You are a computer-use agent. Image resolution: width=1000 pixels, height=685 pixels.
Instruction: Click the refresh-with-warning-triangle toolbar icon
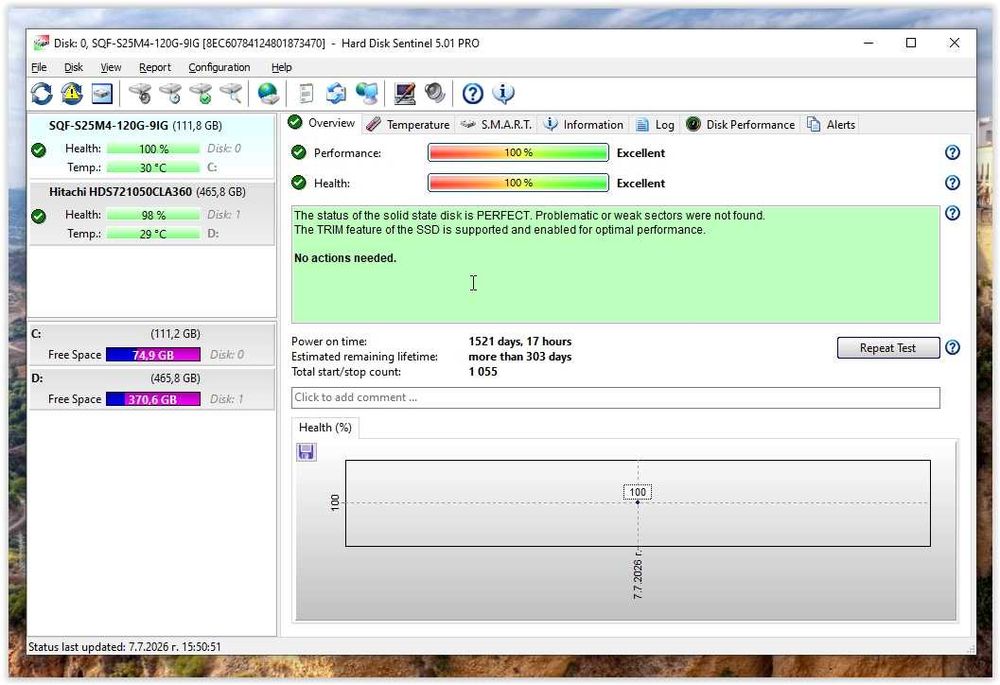72,94
